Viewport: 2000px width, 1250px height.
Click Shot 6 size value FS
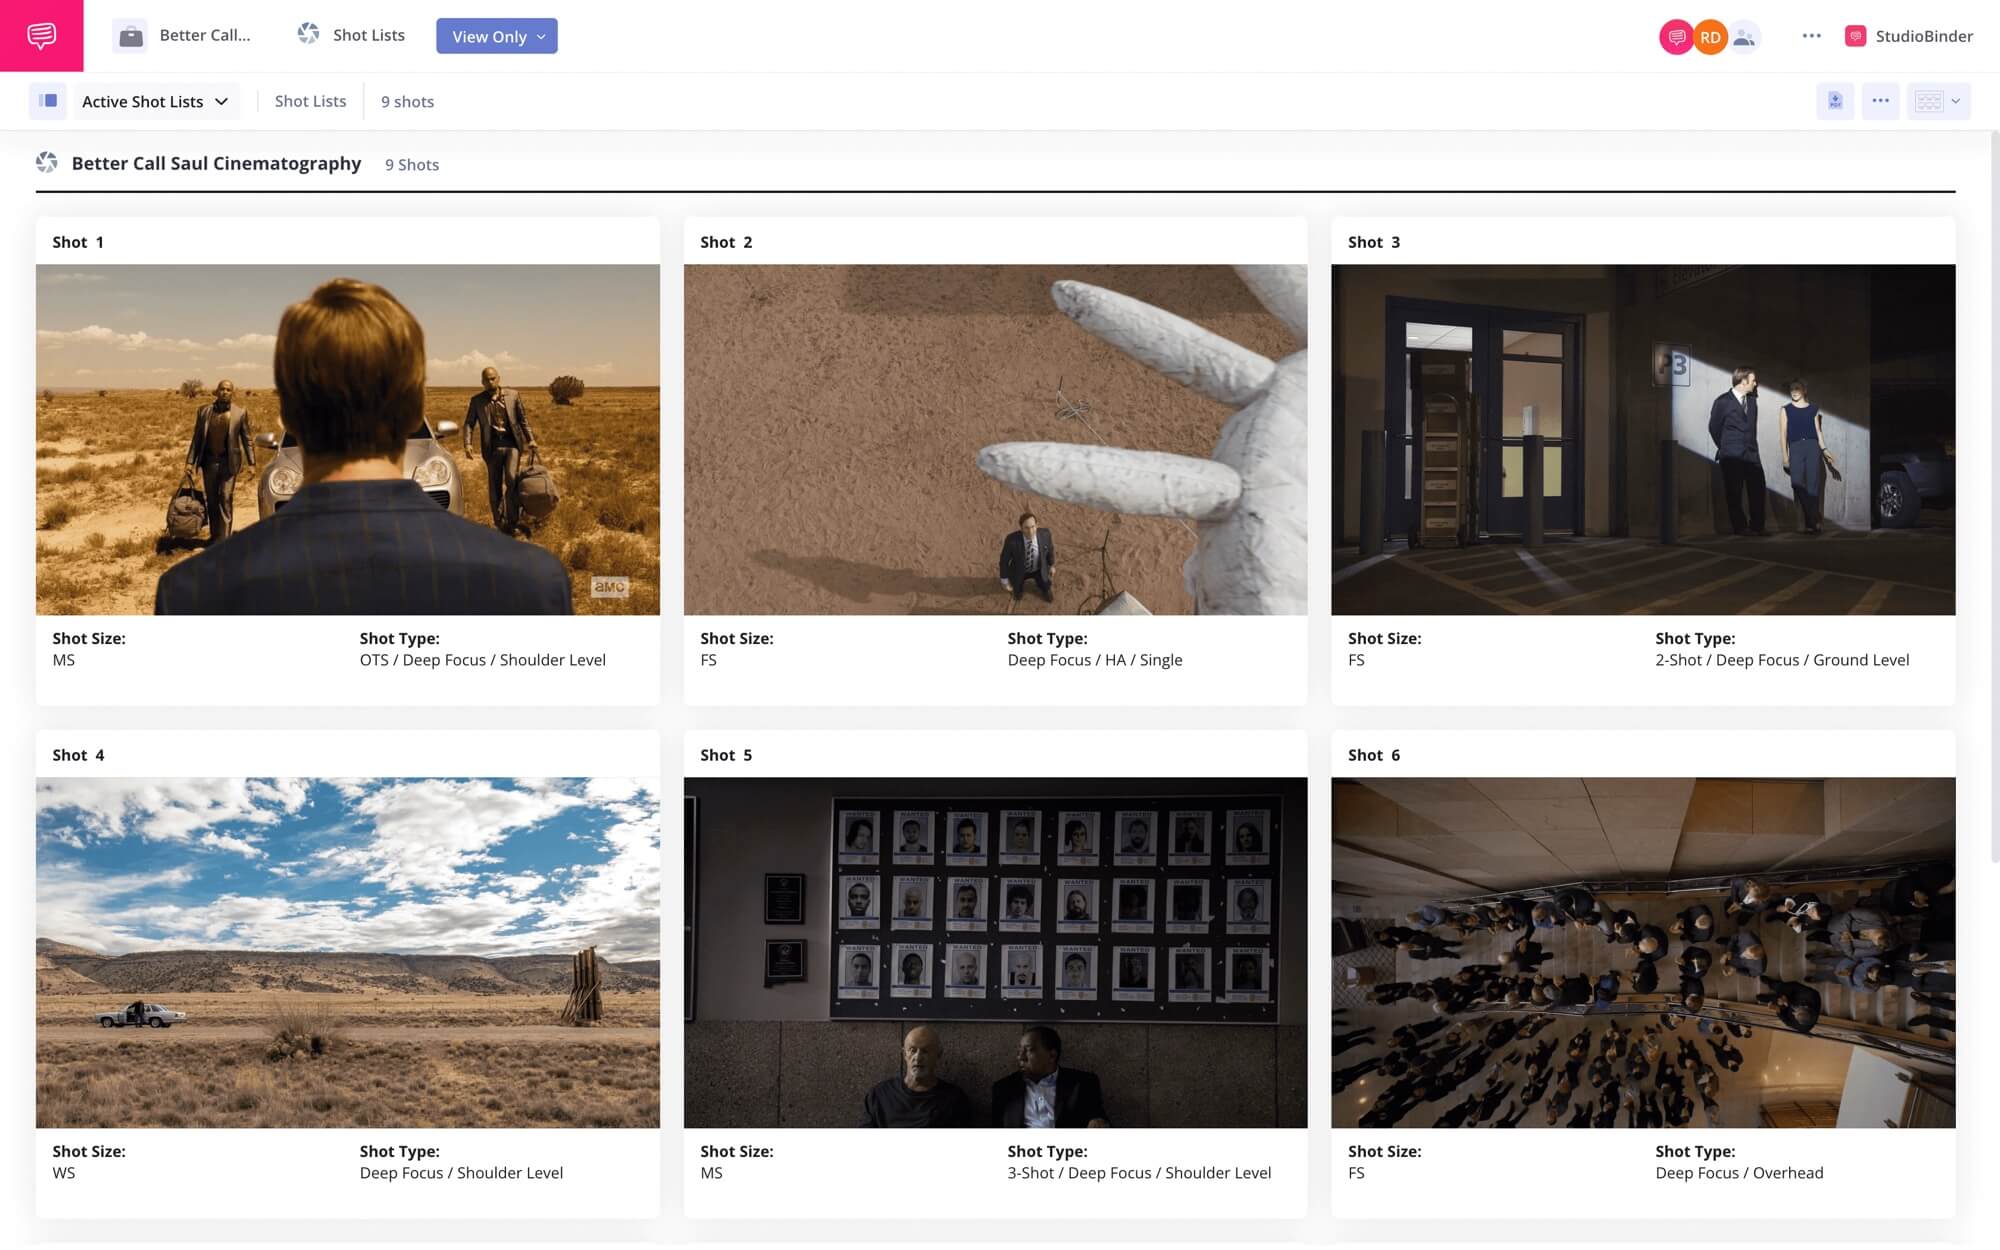click(x=1356, y=1173)
